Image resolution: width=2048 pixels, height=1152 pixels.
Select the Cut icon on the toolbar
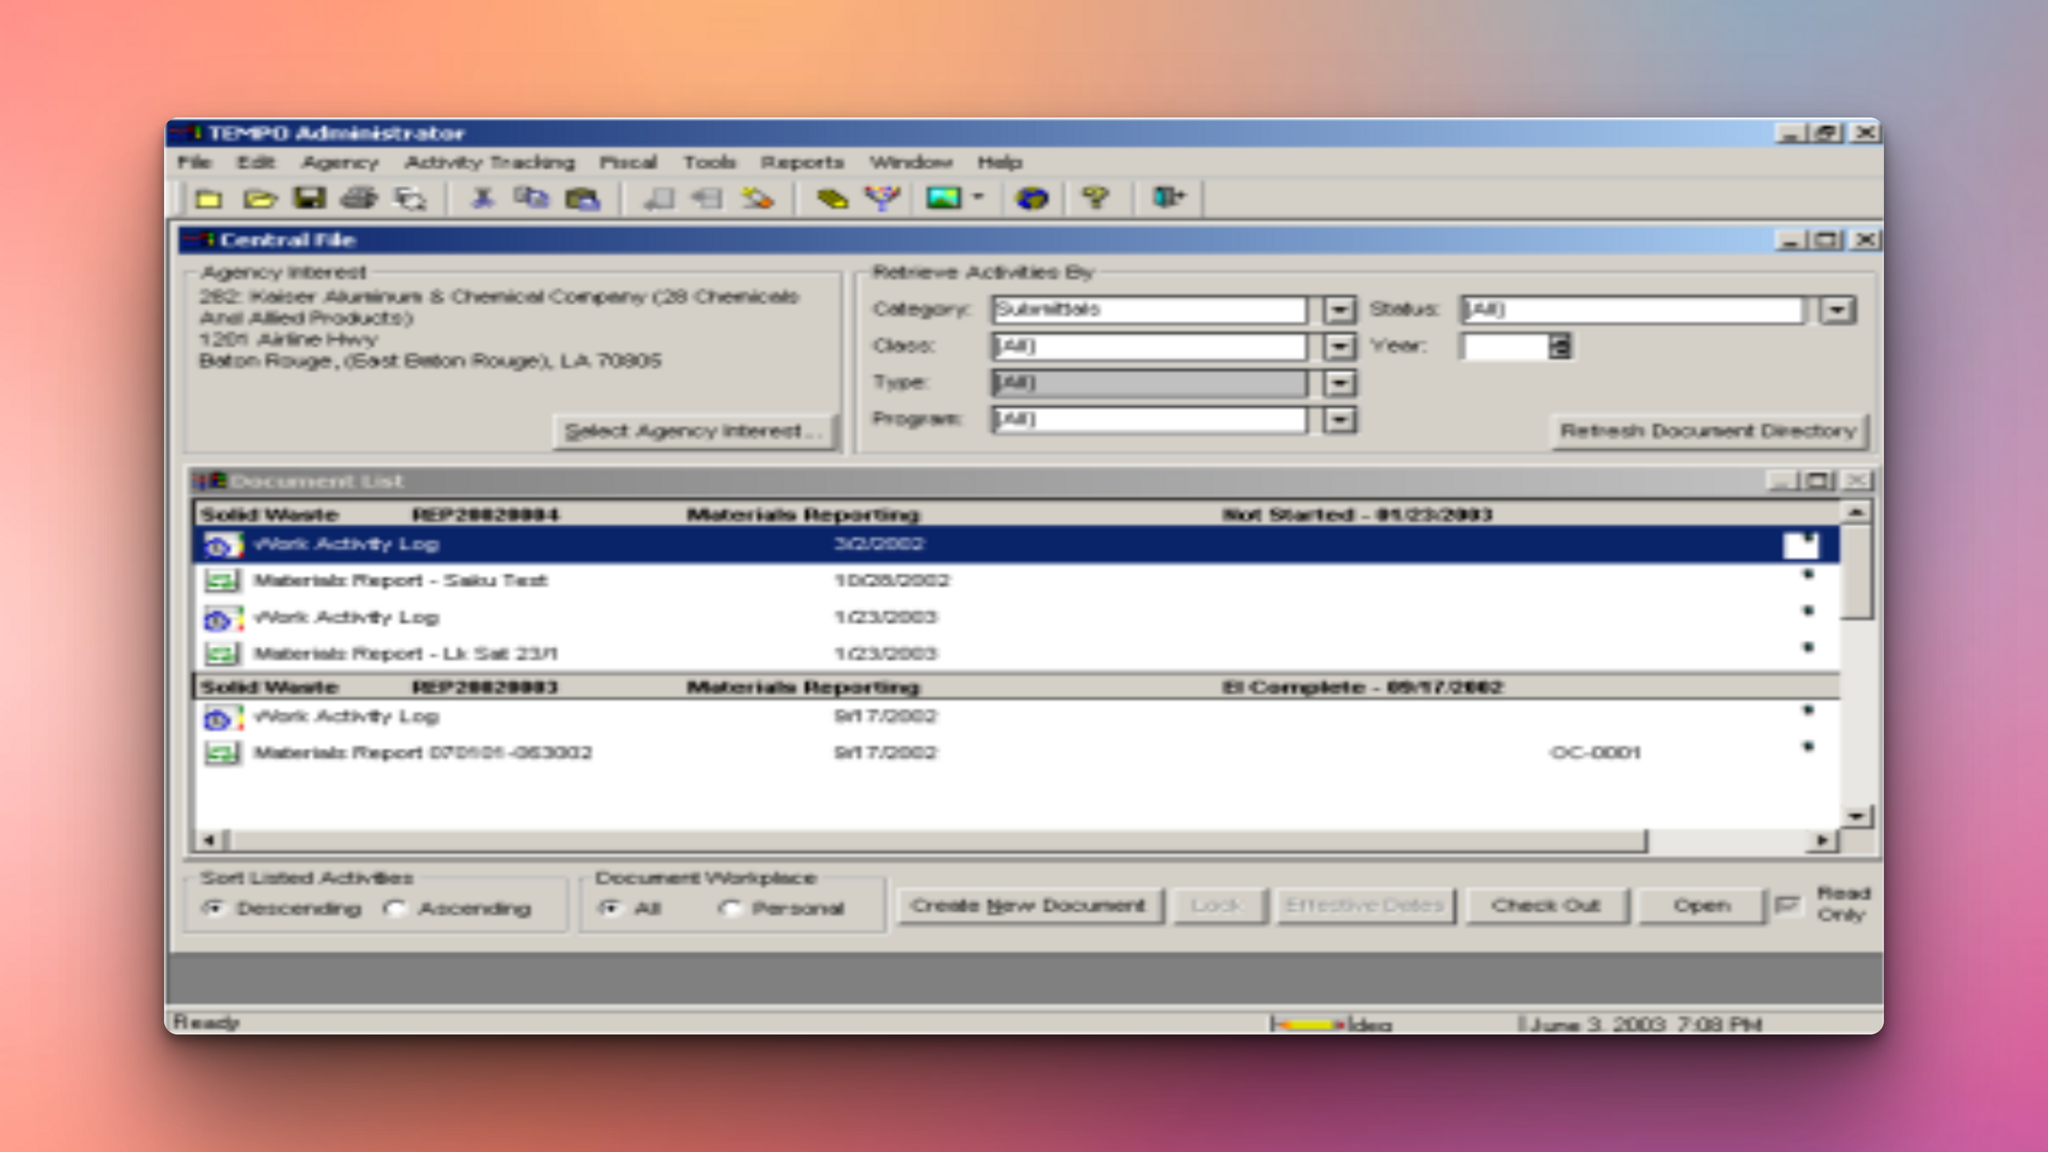pos(483,198)
